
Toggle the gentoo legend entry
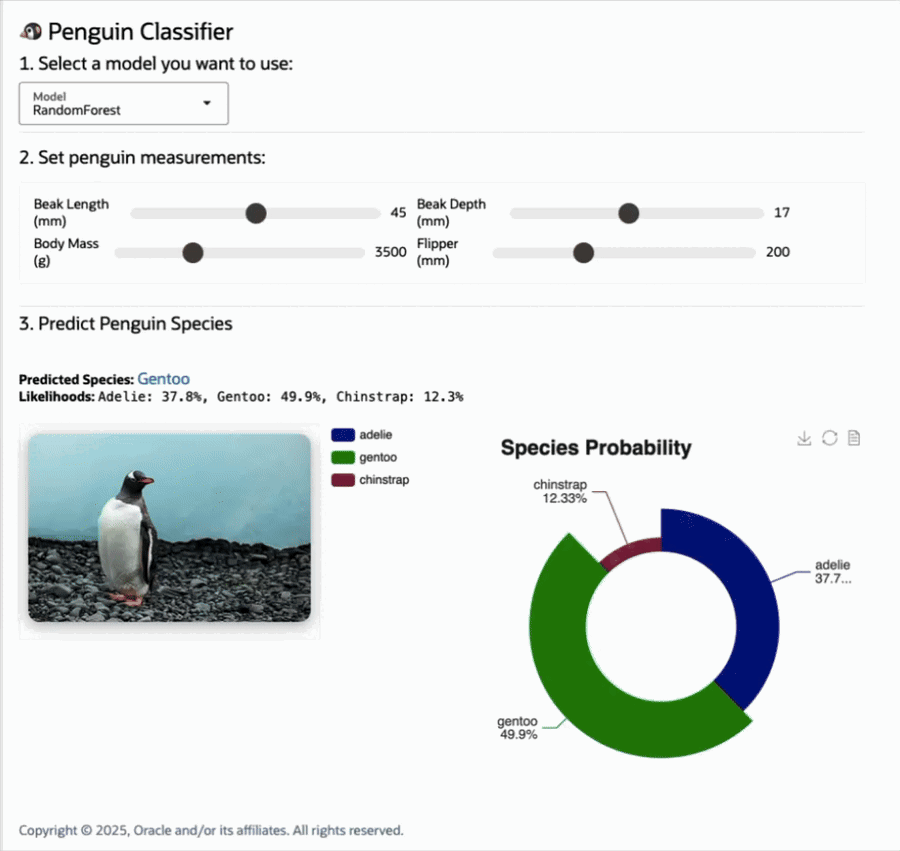[344, 457]
